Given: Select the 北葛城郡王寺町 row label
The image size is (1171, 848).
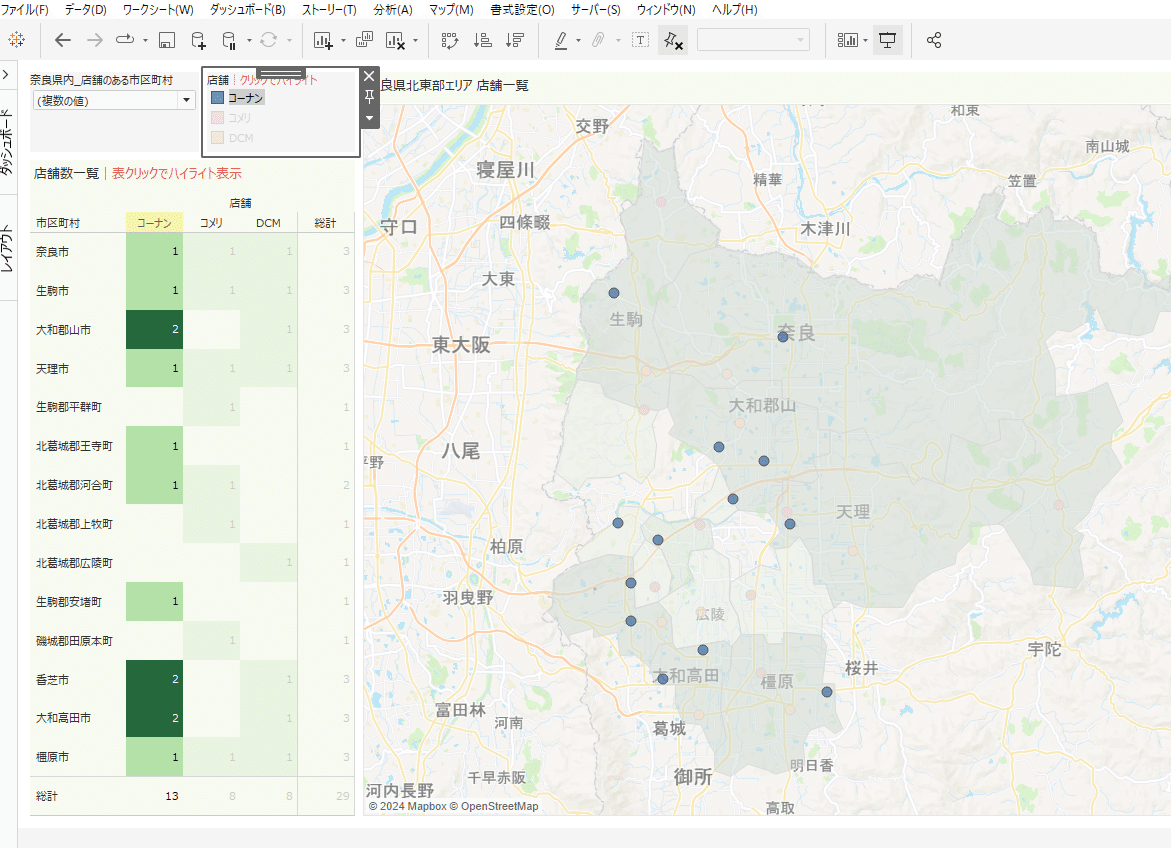Looking at the screenshot, I should pos(74,446).
